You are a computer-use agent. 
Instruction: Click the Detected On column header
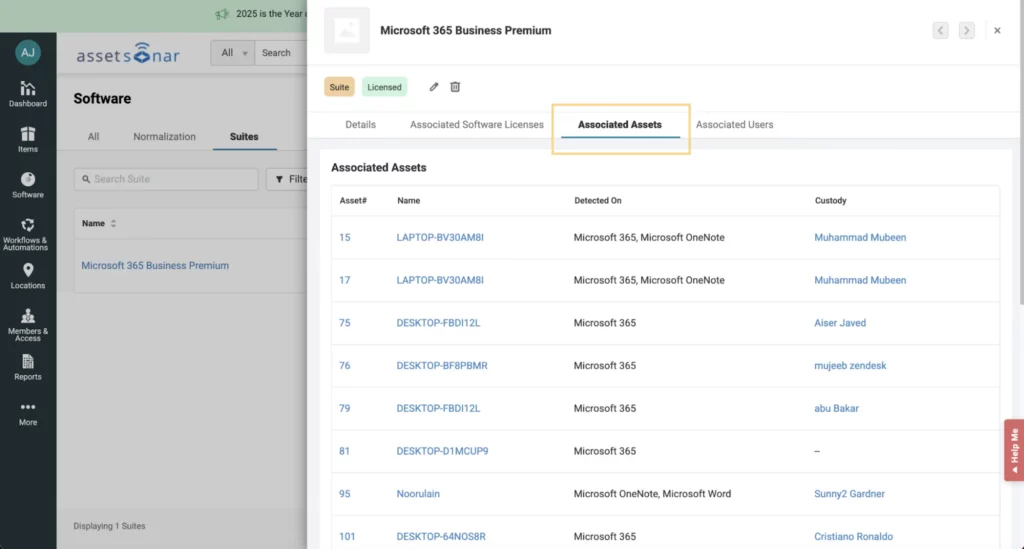598,200
